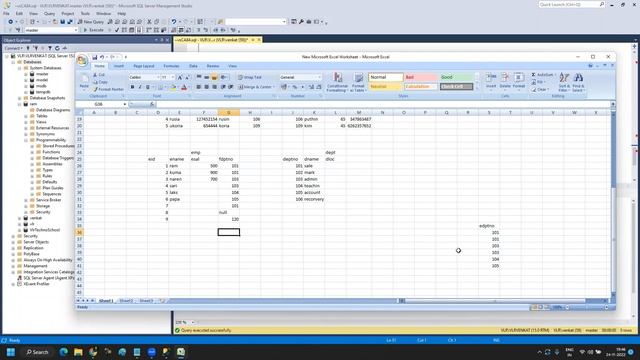Click the Paste button in Excel ribbon
640x360 pixels.
(x=84, y=82)
